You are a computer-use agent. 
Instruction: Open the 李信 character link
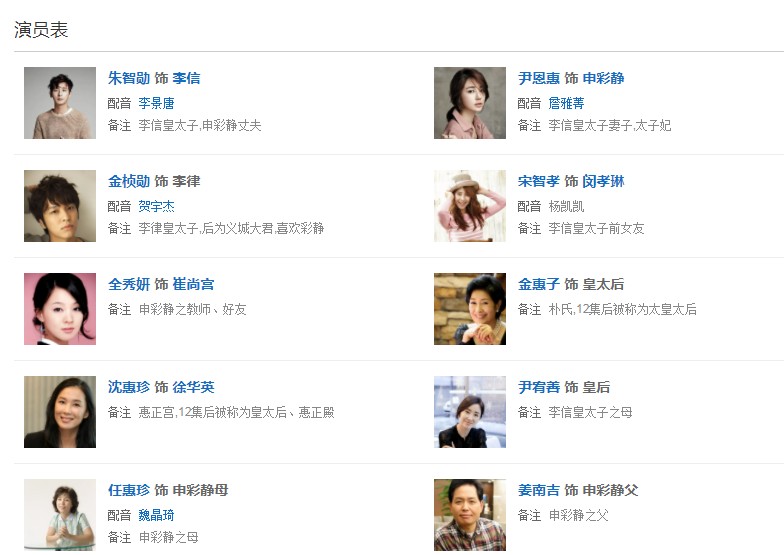pyautogui.click(x=186, y=78)
